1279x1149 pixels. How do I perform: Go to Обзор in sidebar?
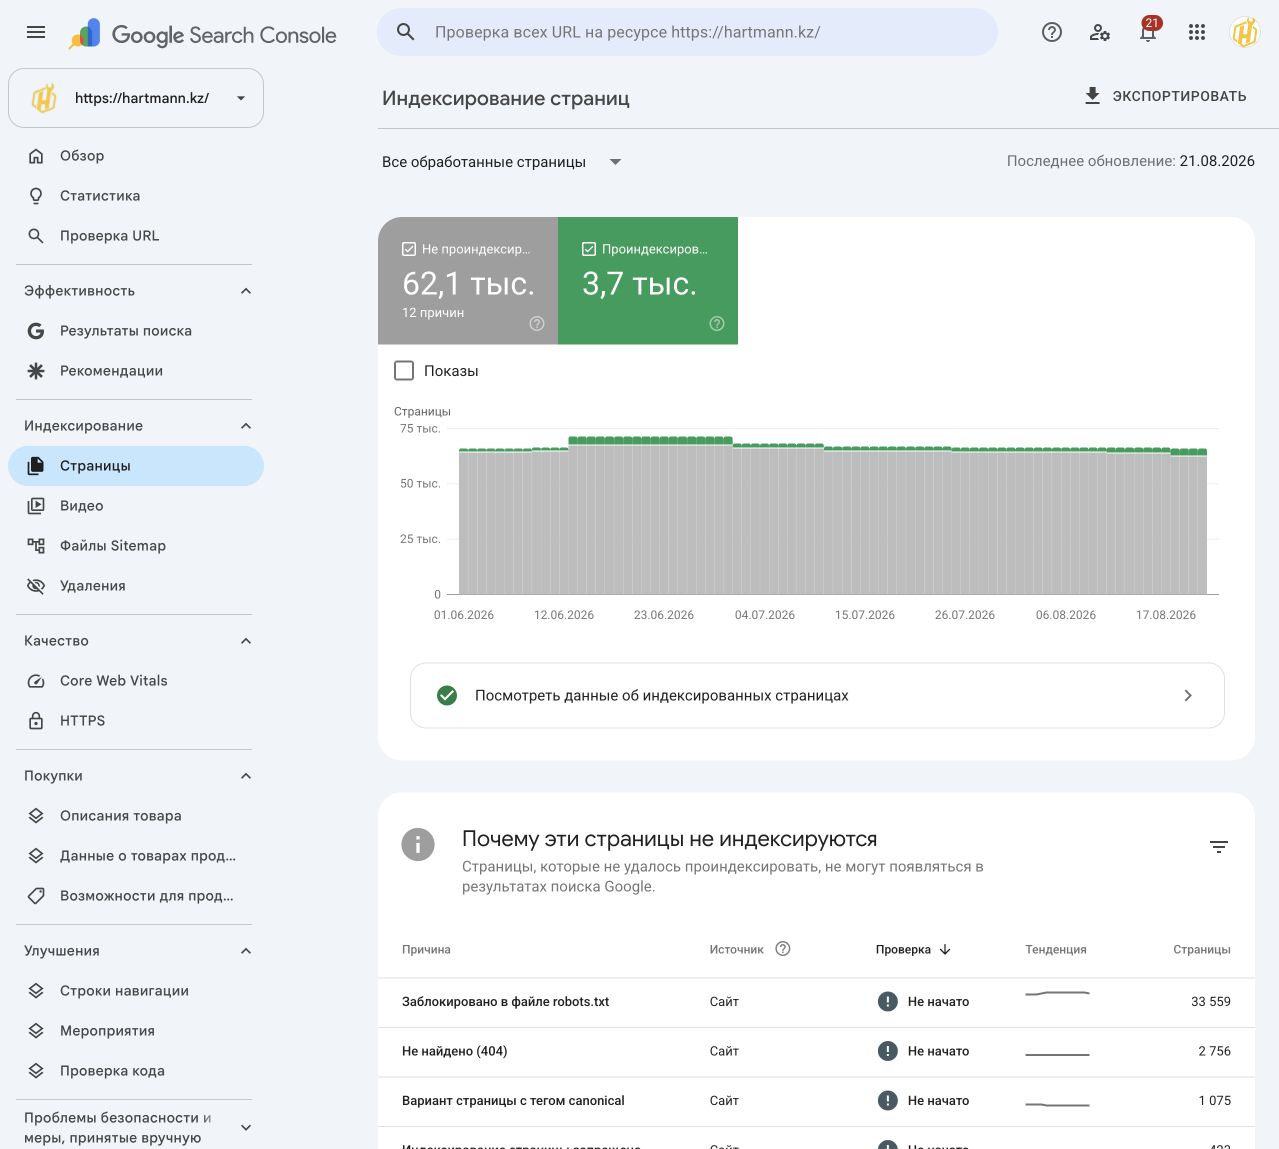[x=136, y=156]
